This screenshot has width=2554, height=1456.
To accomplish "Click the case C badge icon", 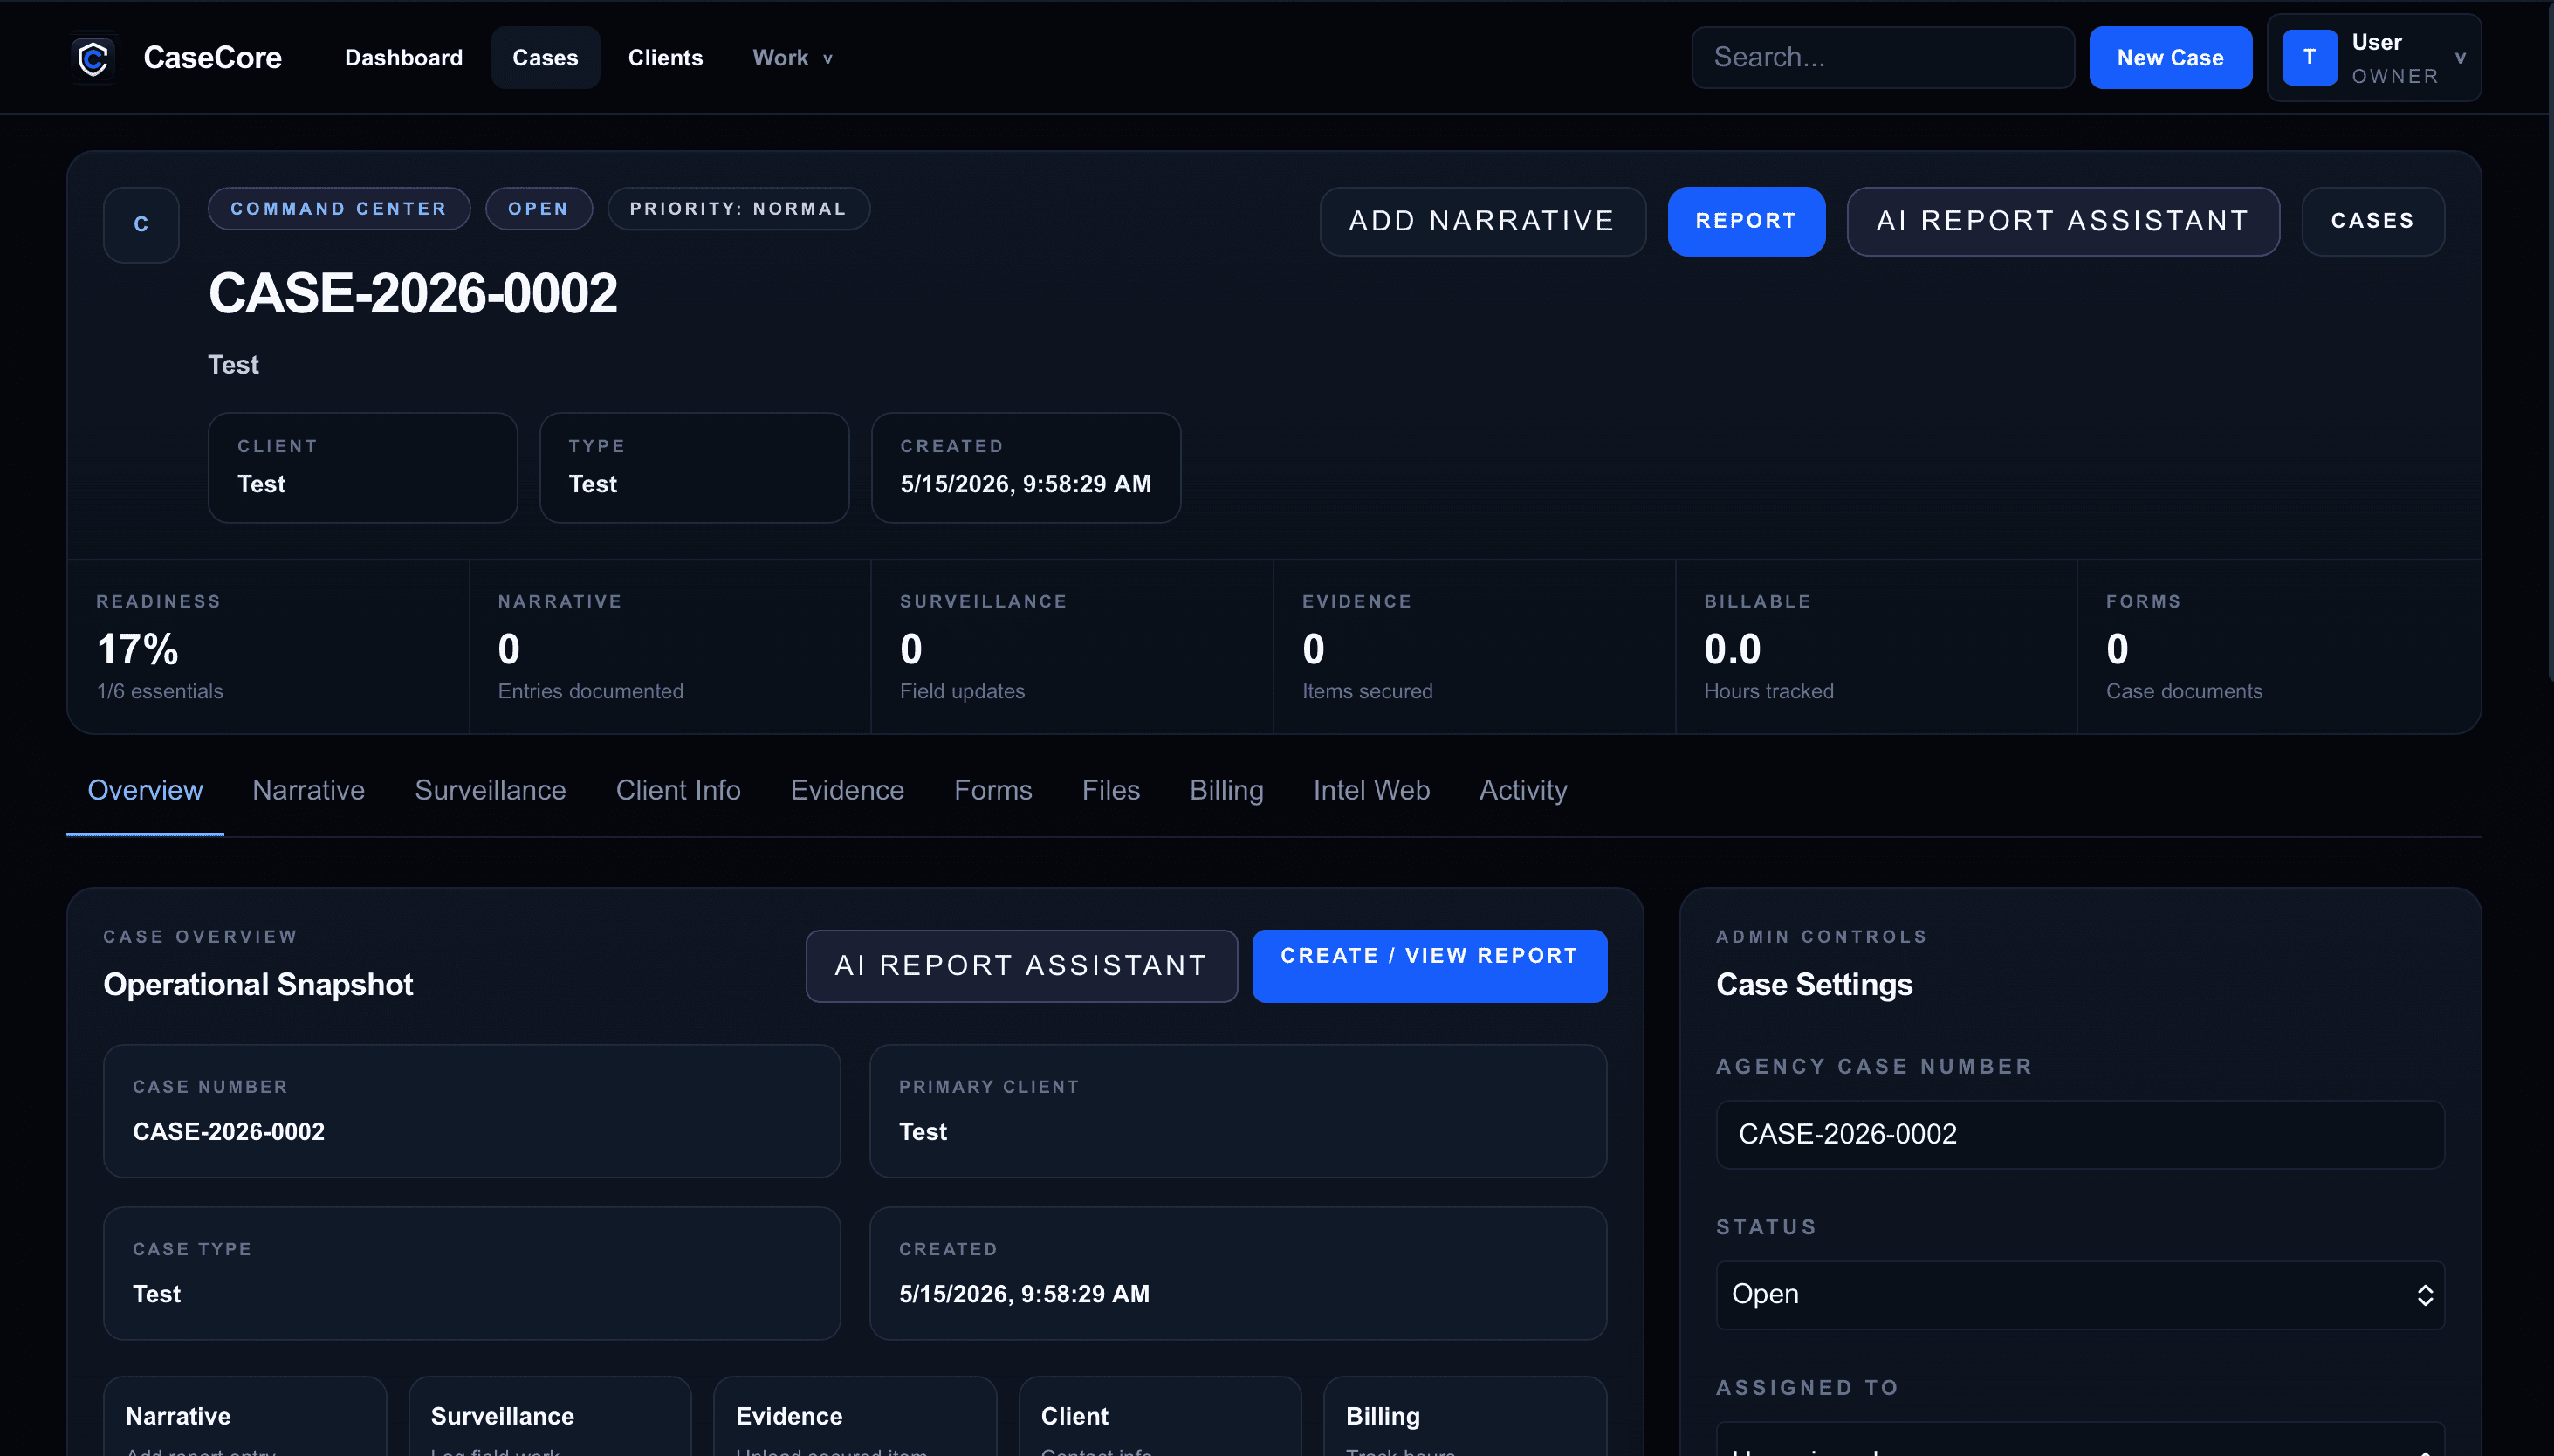I will [141, 225].
